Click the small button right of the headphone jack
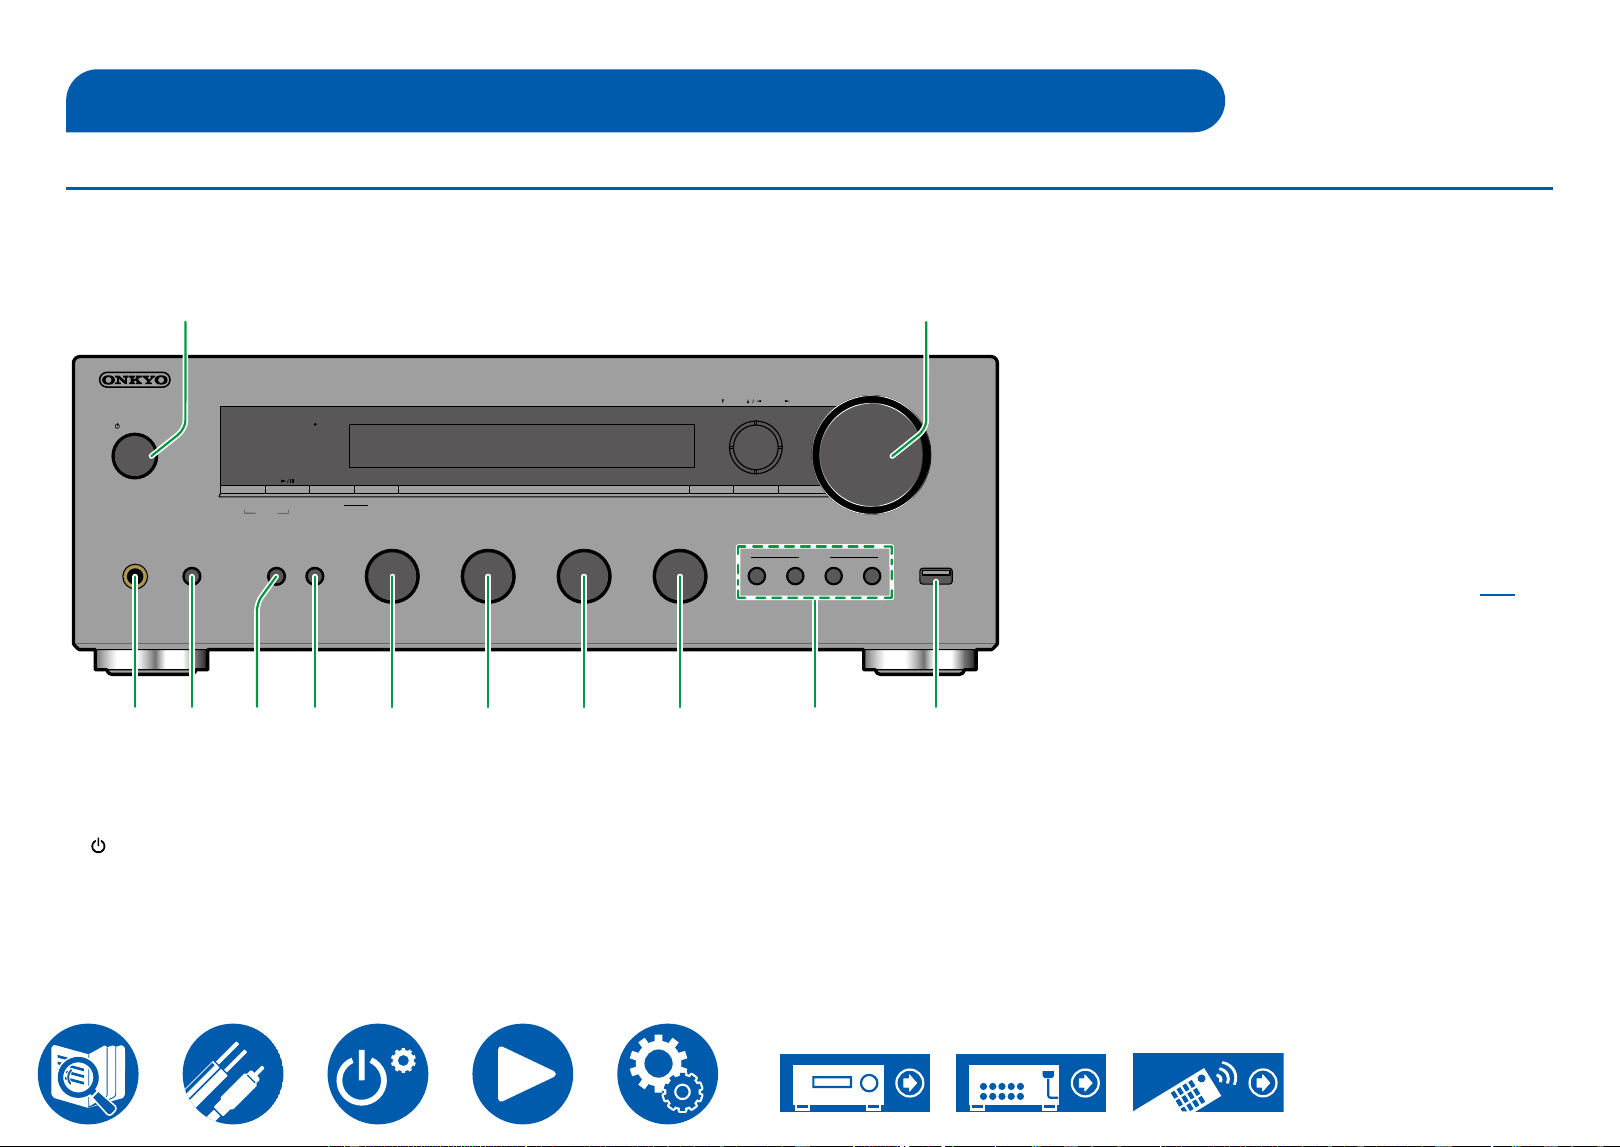This screenshot has height=1147, width=1620. point(192,577)
